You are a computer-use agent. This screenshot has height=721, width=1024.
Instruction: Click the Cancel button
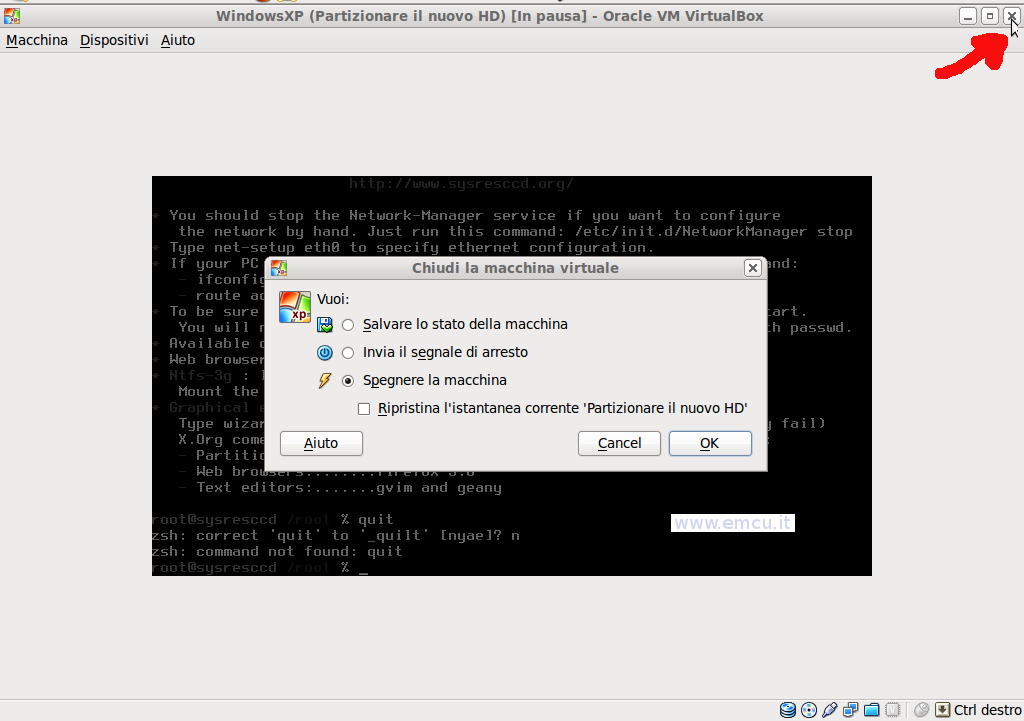[619, 443]
